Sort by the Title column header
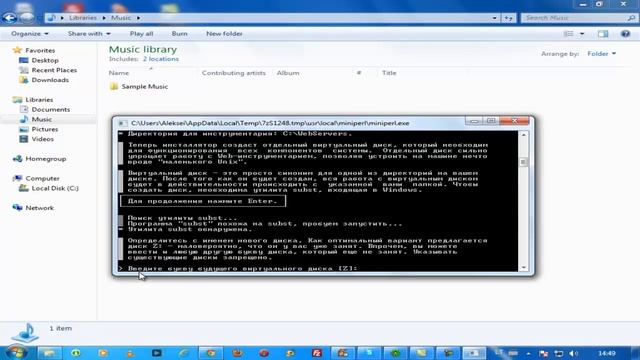 [x=389, y=73]
